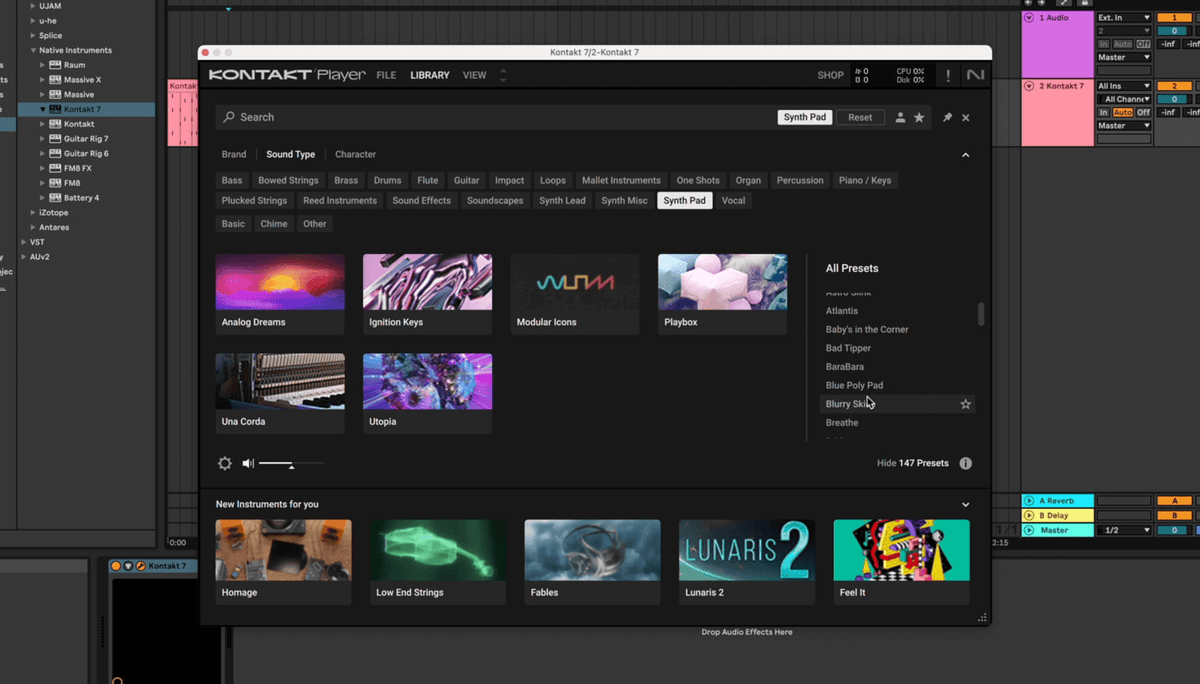Set track 2 monitor to Auto
The height and width of the screenshot is (684, 1200).
point(1122,113)
